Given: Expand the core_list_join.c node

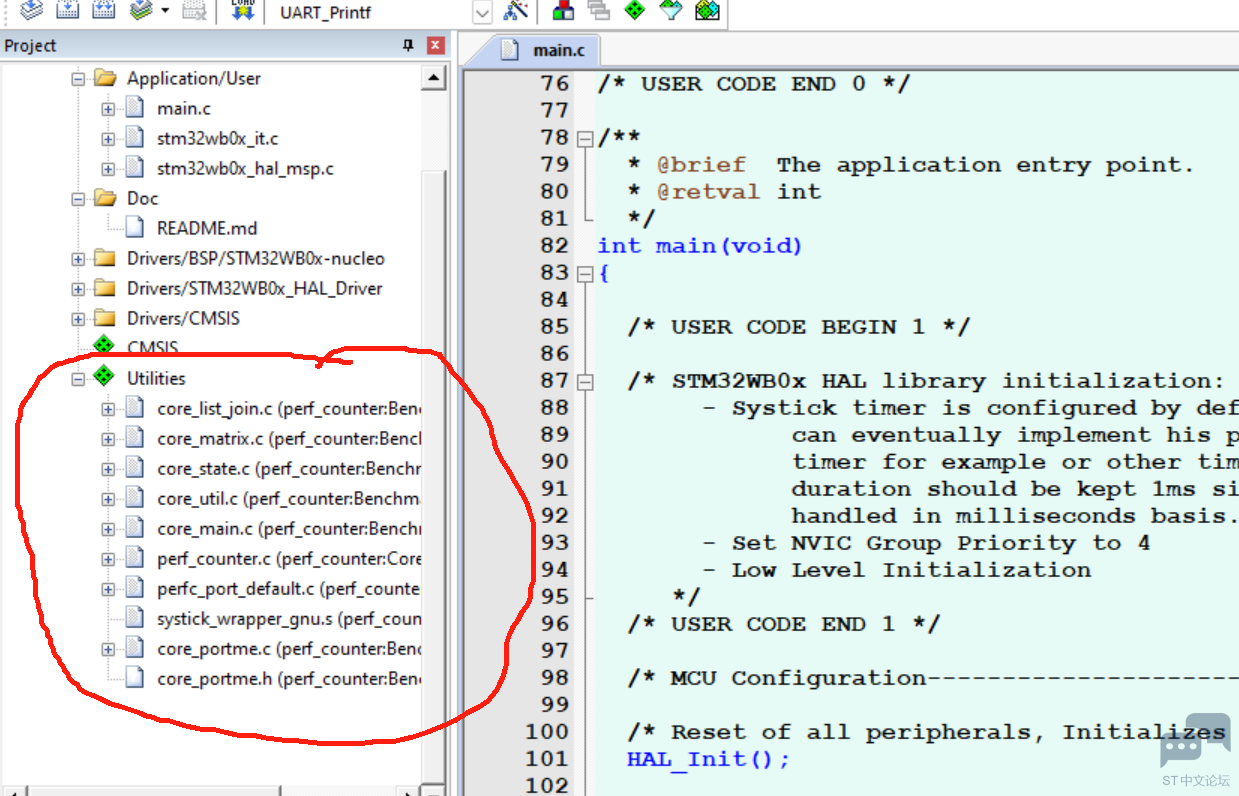Looking at the screenshot, I should pos(108,408).
